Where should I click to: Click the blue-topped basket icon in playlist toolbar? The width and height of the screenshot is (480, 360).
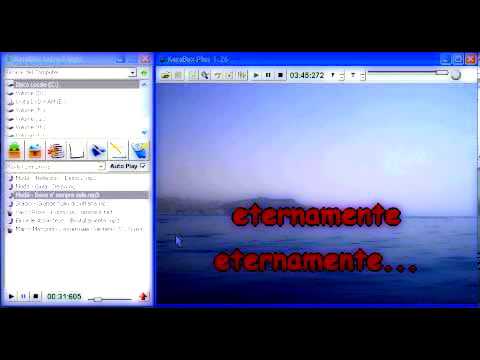pyautogui.click(x=35, y=150)
